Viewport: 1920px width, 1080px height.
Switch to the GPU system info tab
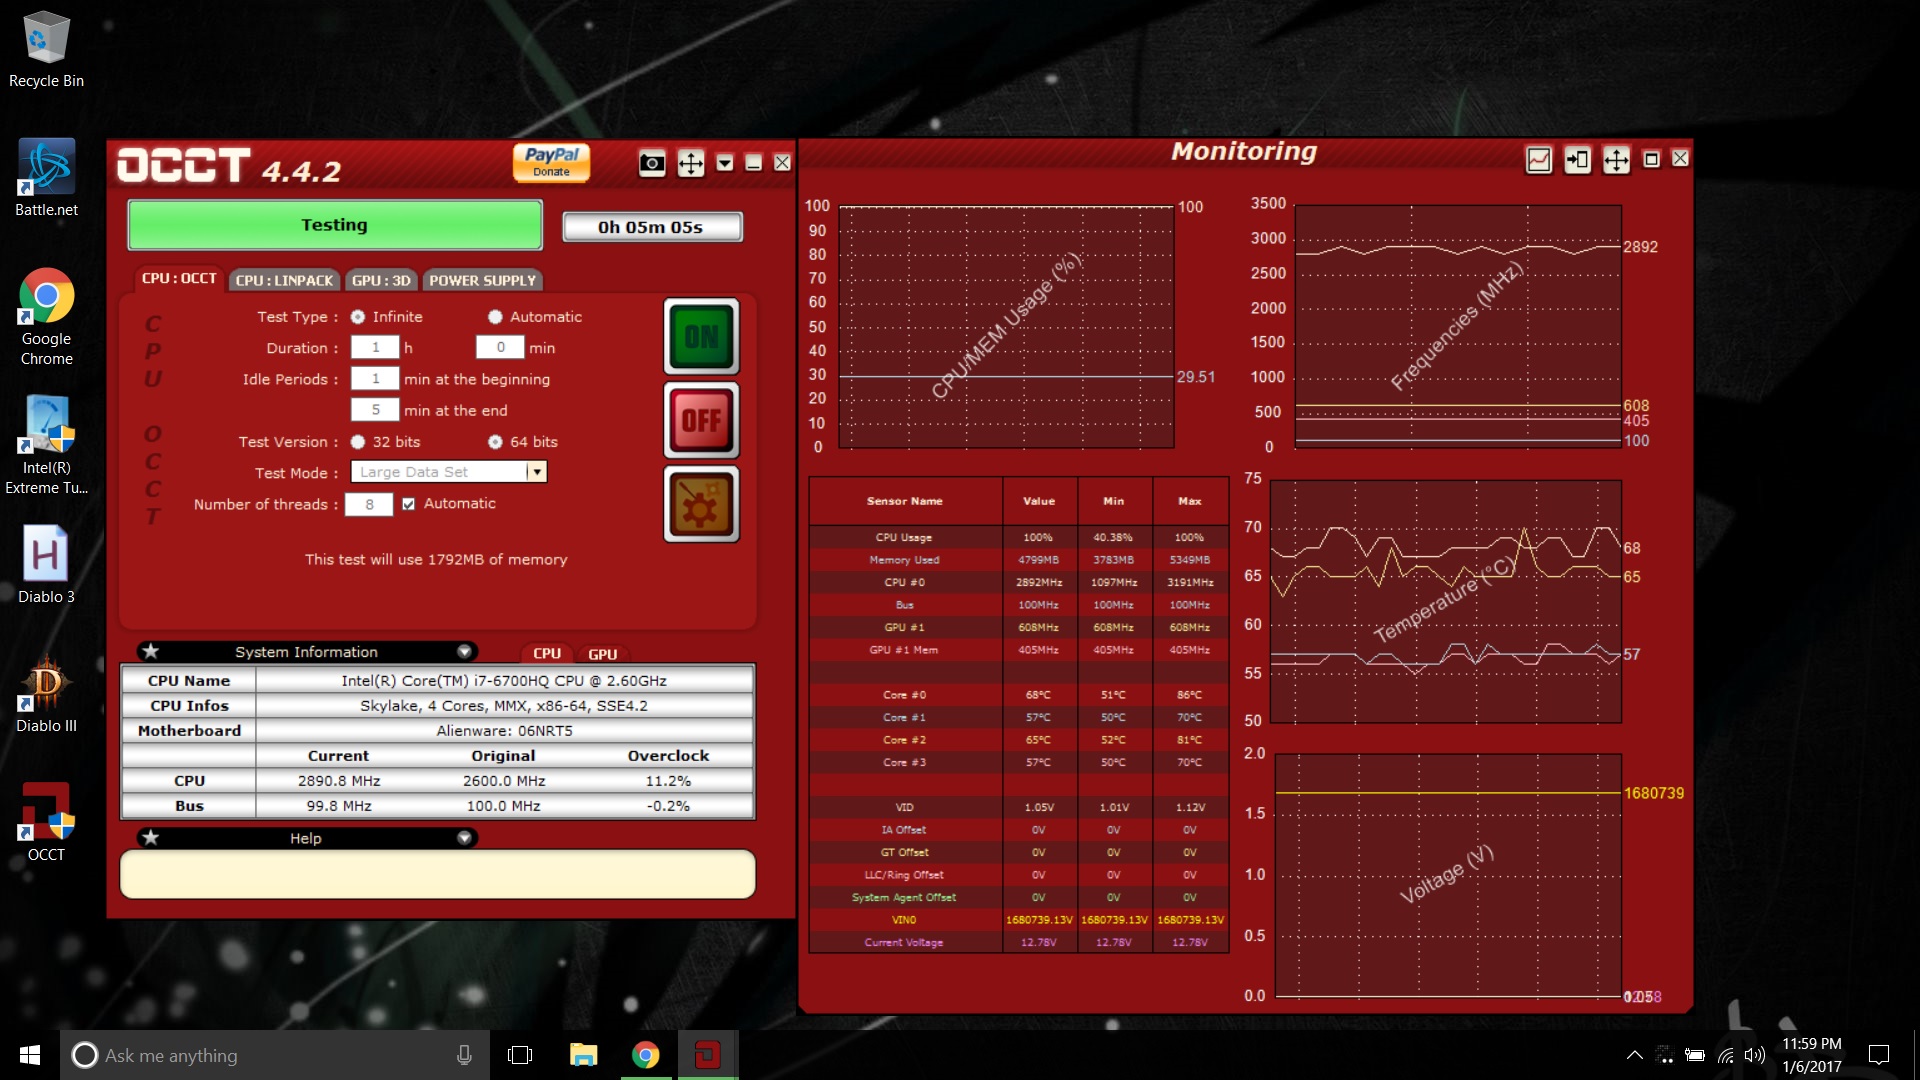602,653
